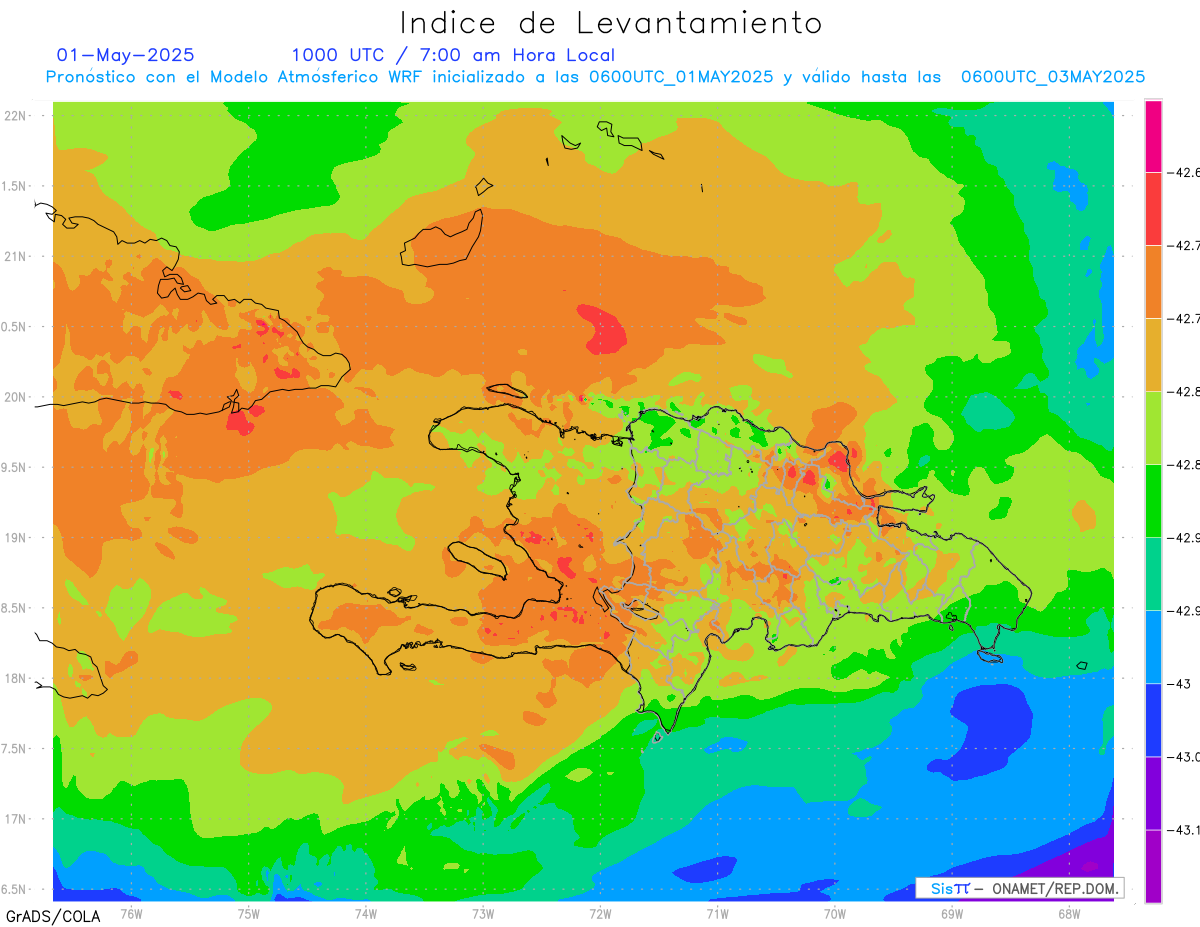Click the date 01-May-2025

125,55
